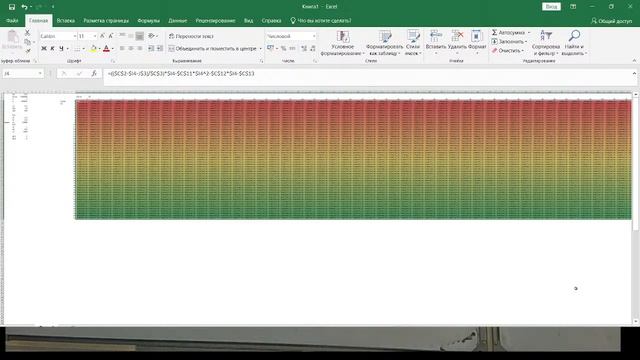
Task: Toggle bold Ж formatting
Action: coord(44,49)
